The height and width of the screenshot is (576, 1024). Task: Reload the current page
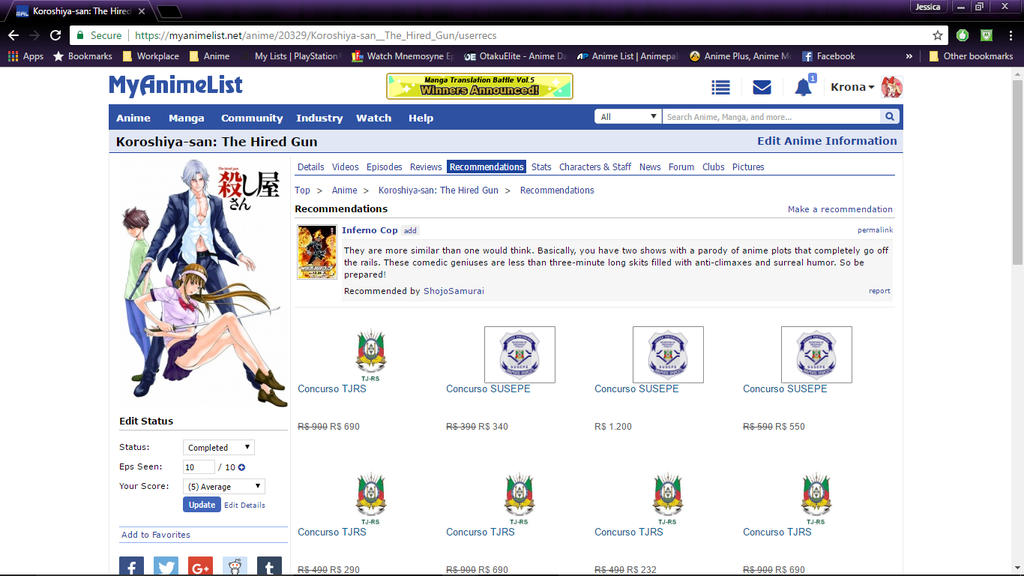pyautogui.click(x=56, y=35)
